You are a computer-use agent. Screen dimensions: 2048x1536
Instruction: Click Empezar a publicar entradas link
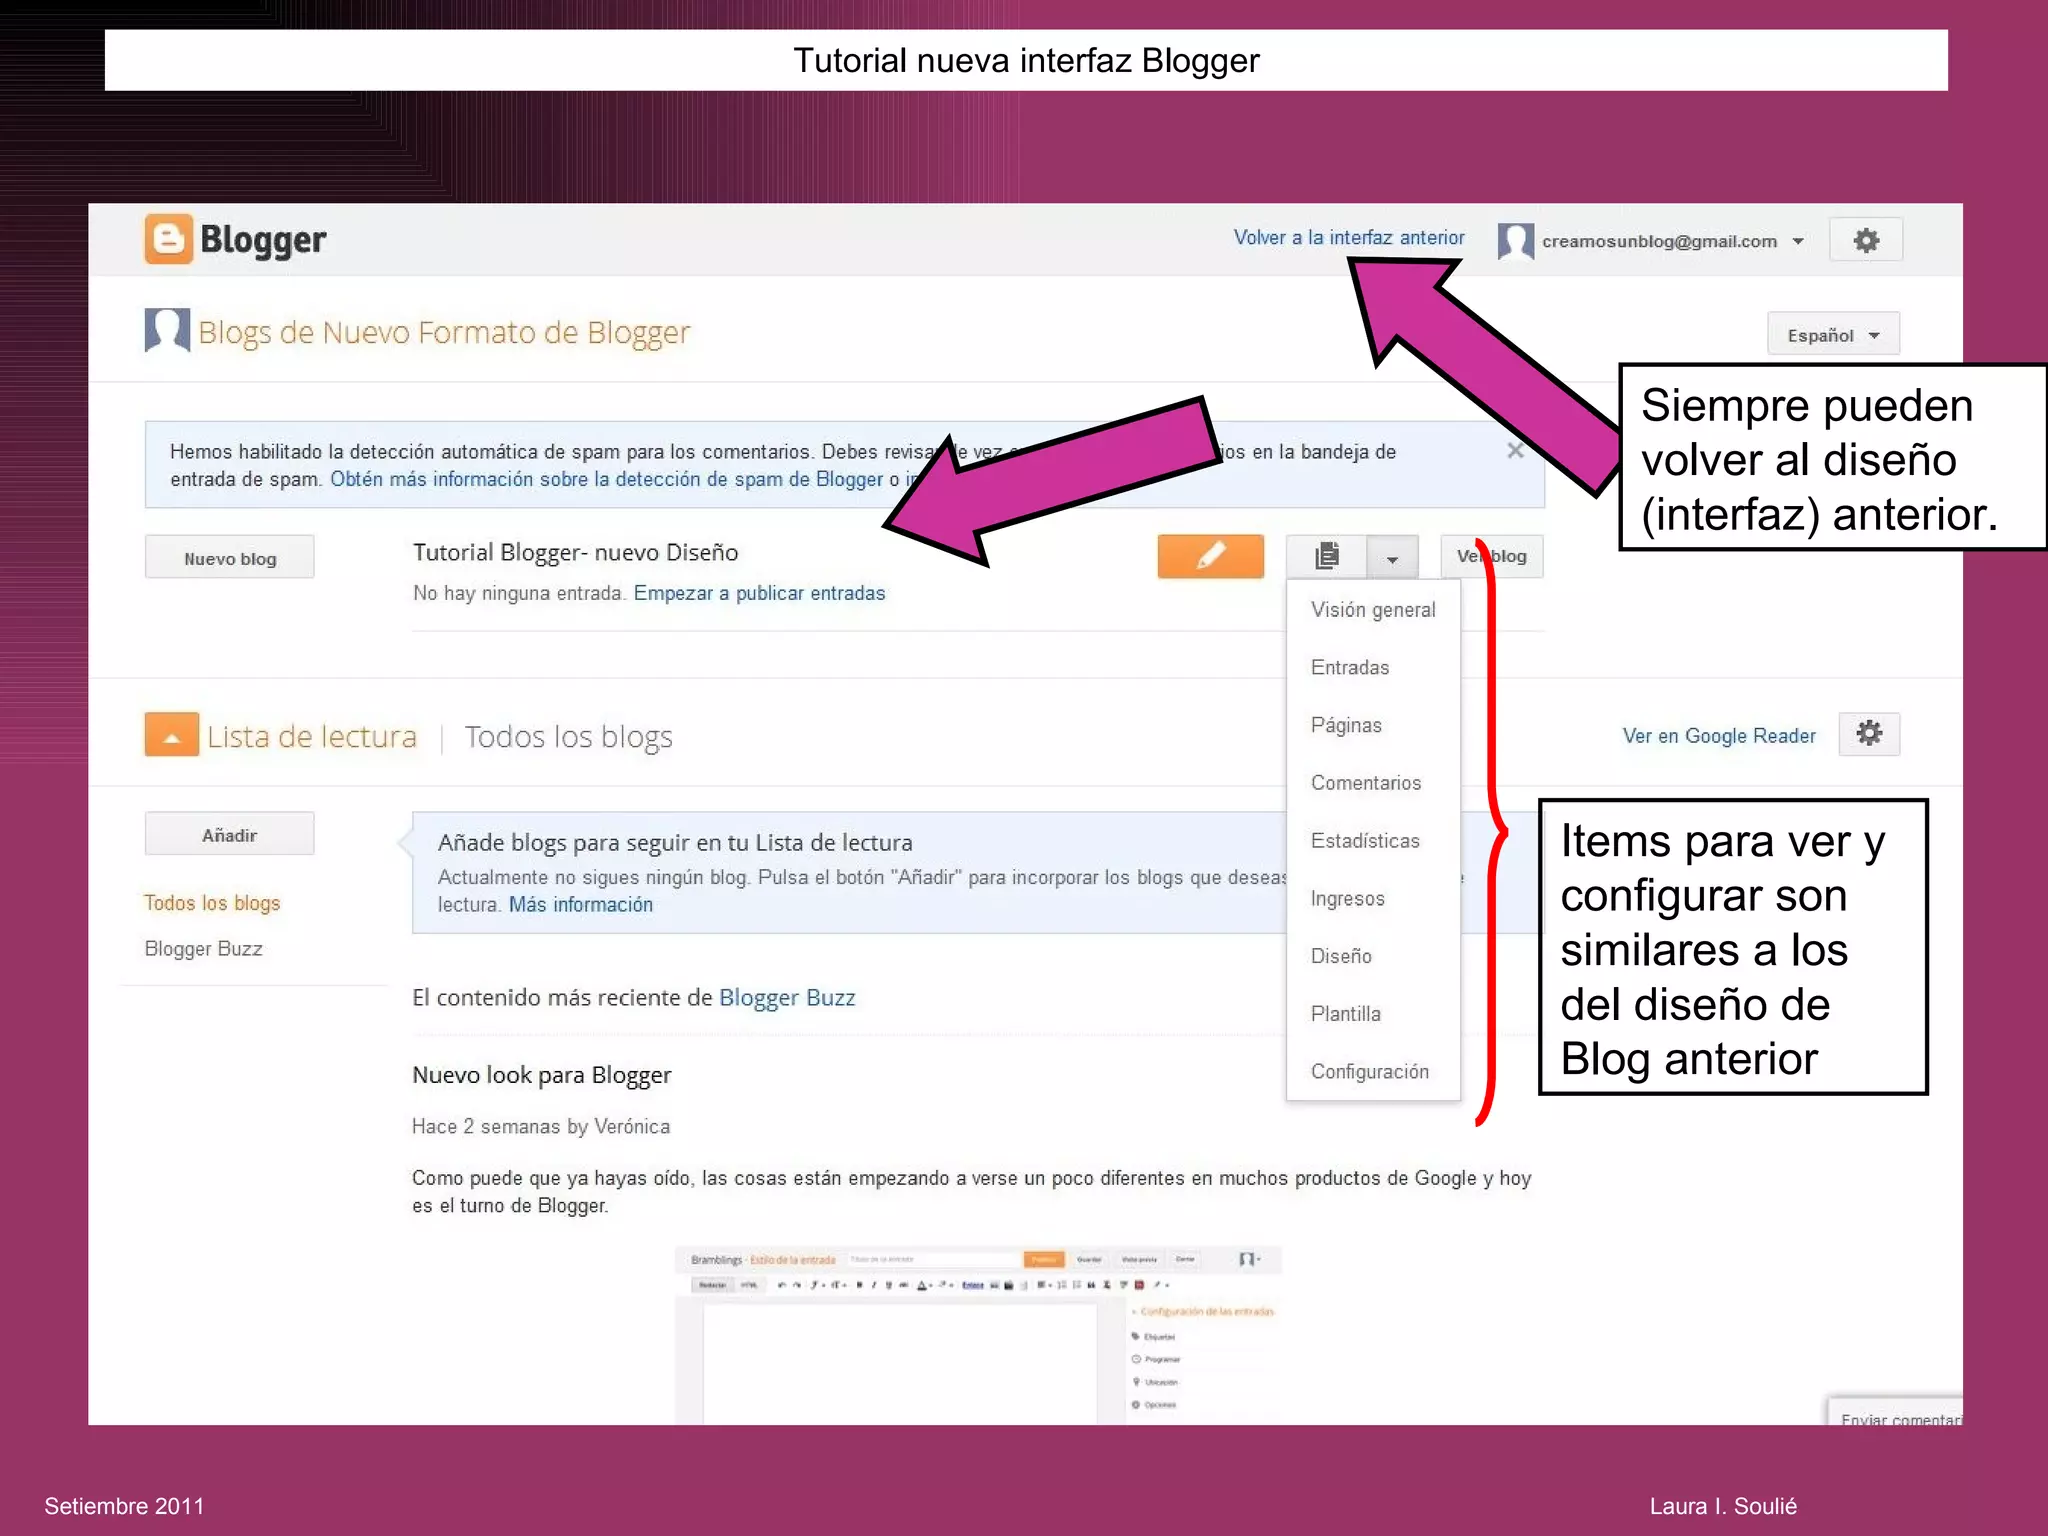coord(759,593)
